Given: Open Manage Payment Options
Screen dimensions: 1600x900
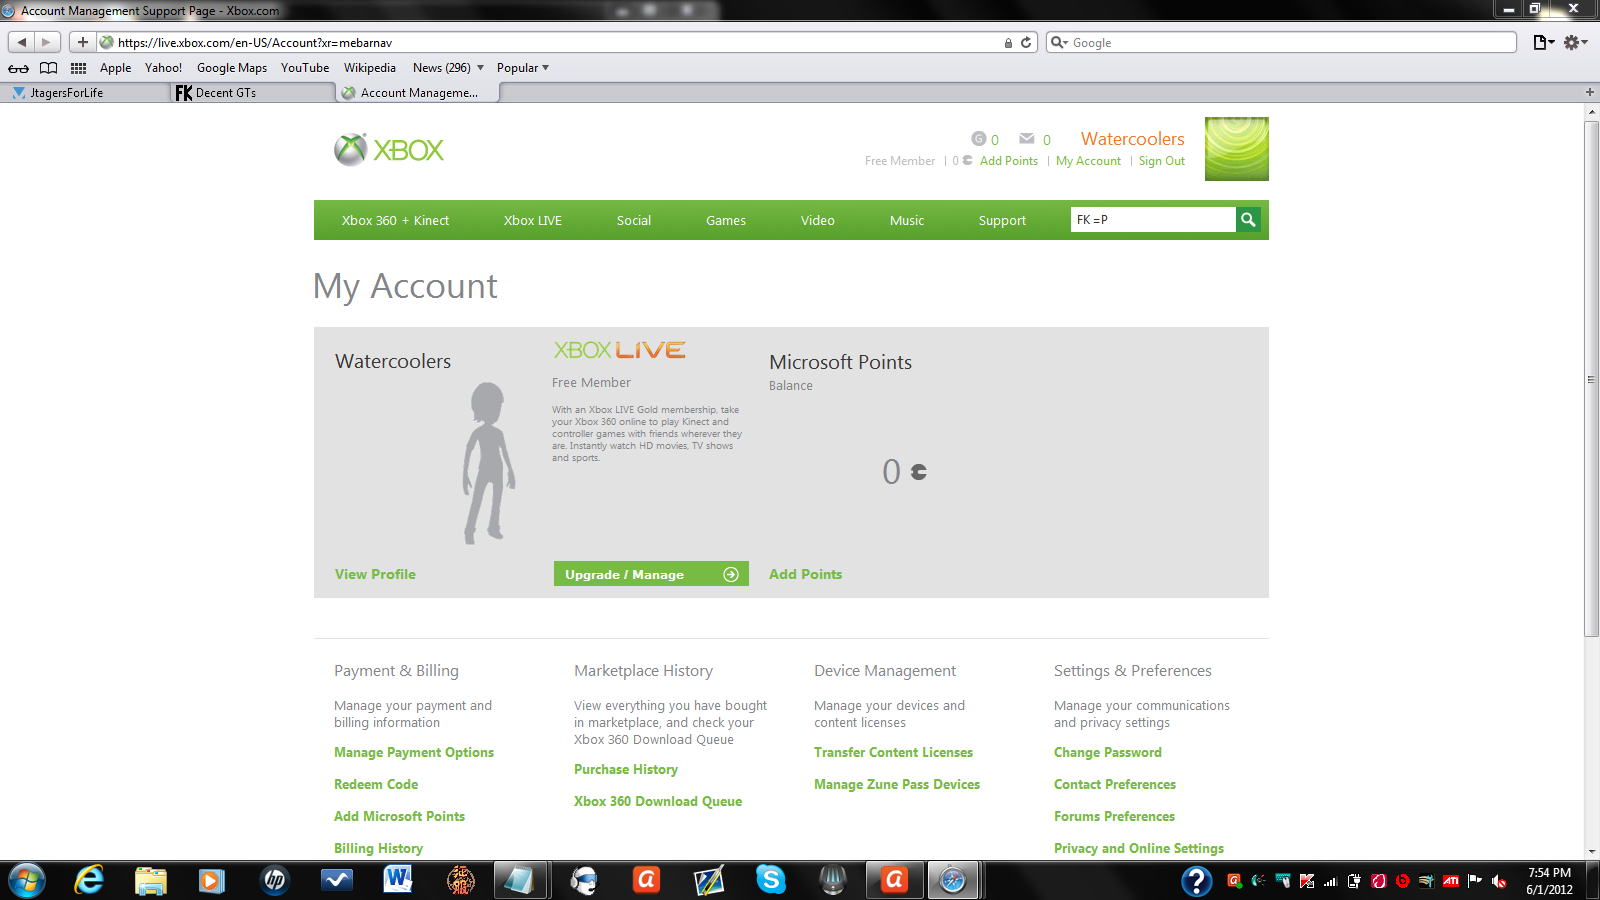Looking at the screenshot, I should coord(414,752).
